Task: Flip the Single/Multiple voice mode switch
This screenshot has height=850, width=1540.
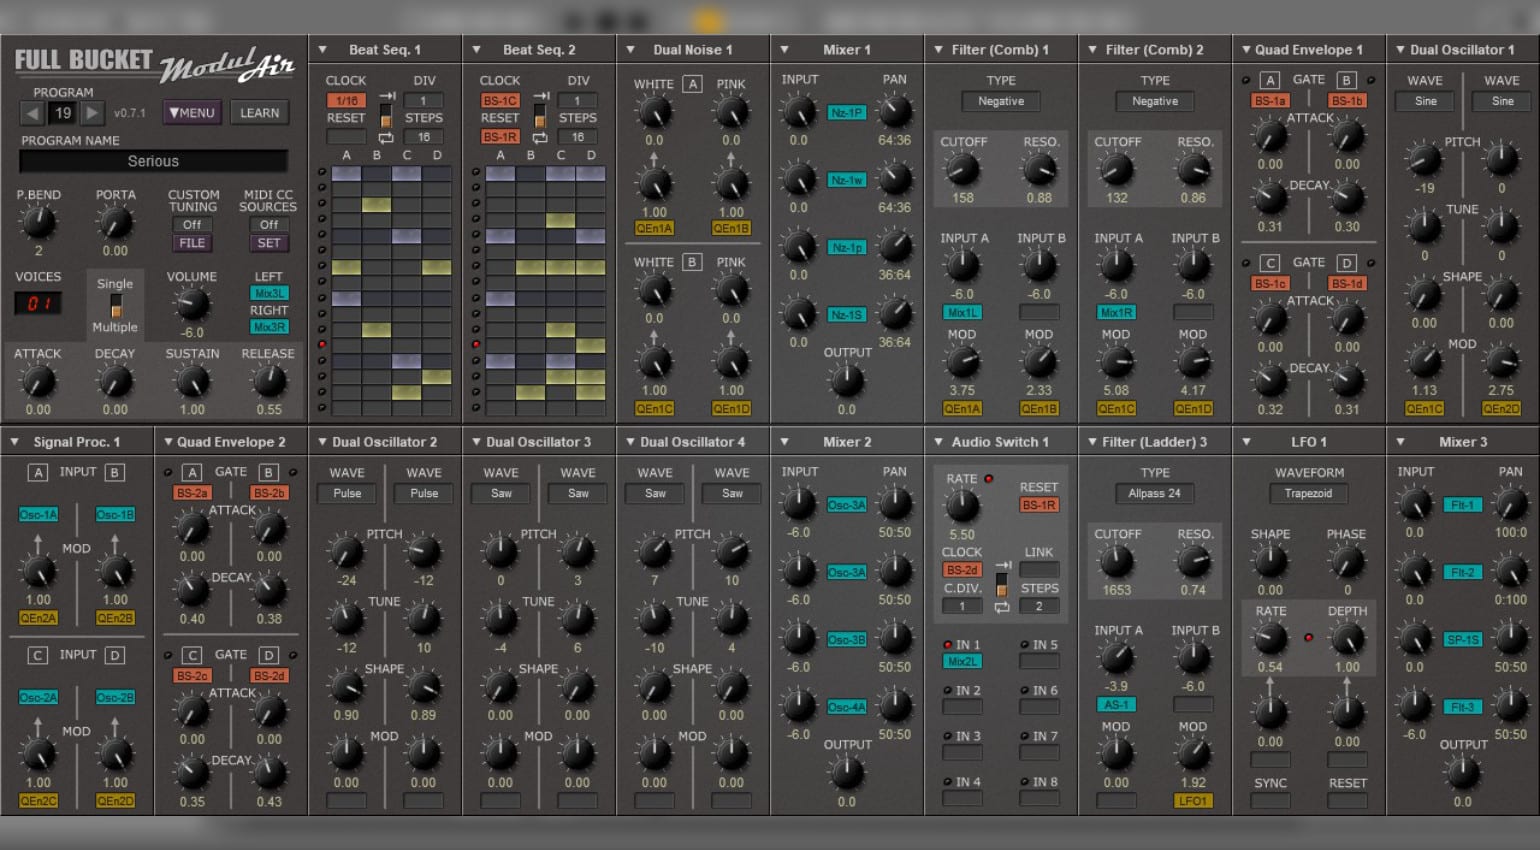Action: (116, 305)
